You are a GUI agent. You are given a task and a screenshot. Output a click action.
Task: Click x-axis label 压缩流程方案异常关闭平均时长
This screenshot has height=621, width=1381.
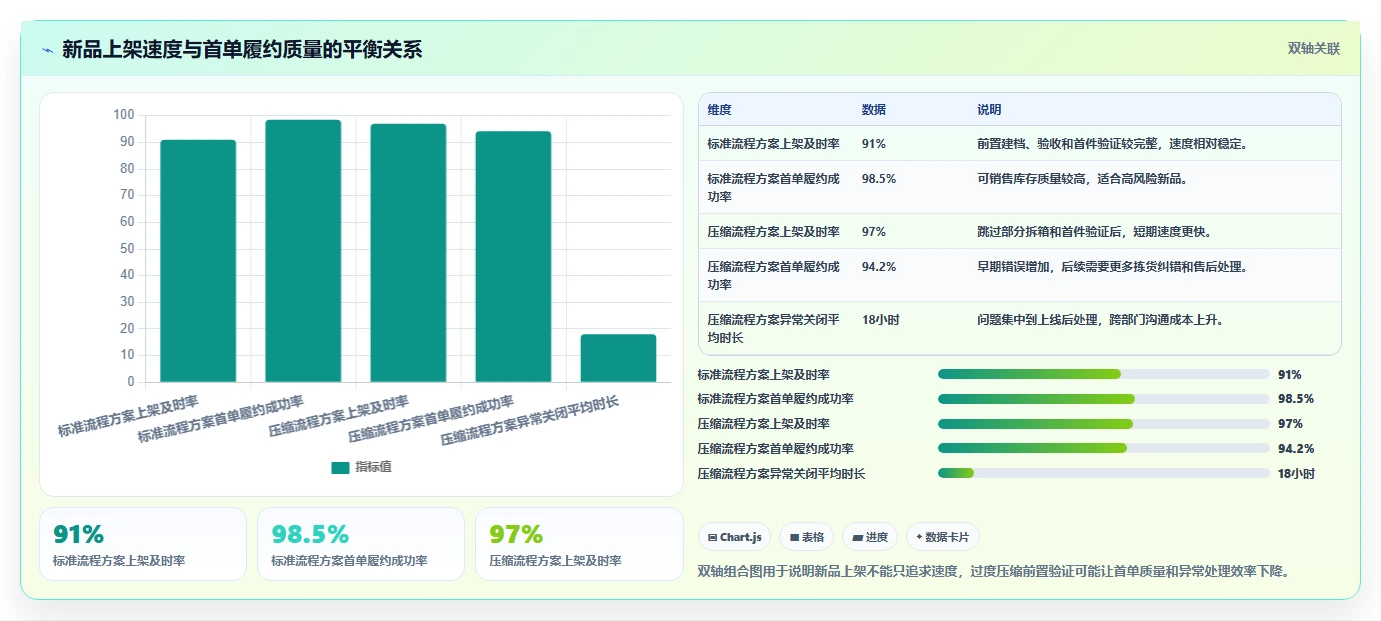[530, 420]
